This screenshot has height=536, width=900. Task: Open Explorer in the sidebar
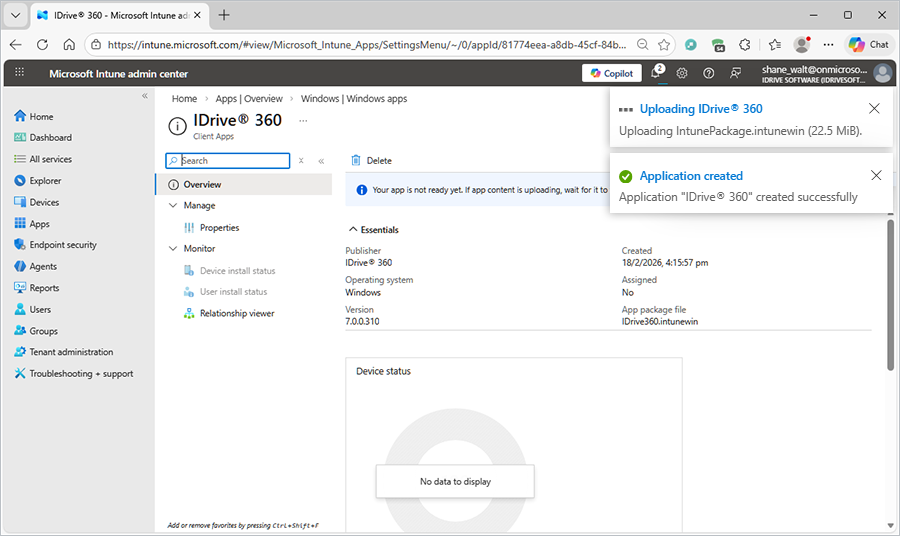(37, 181)
